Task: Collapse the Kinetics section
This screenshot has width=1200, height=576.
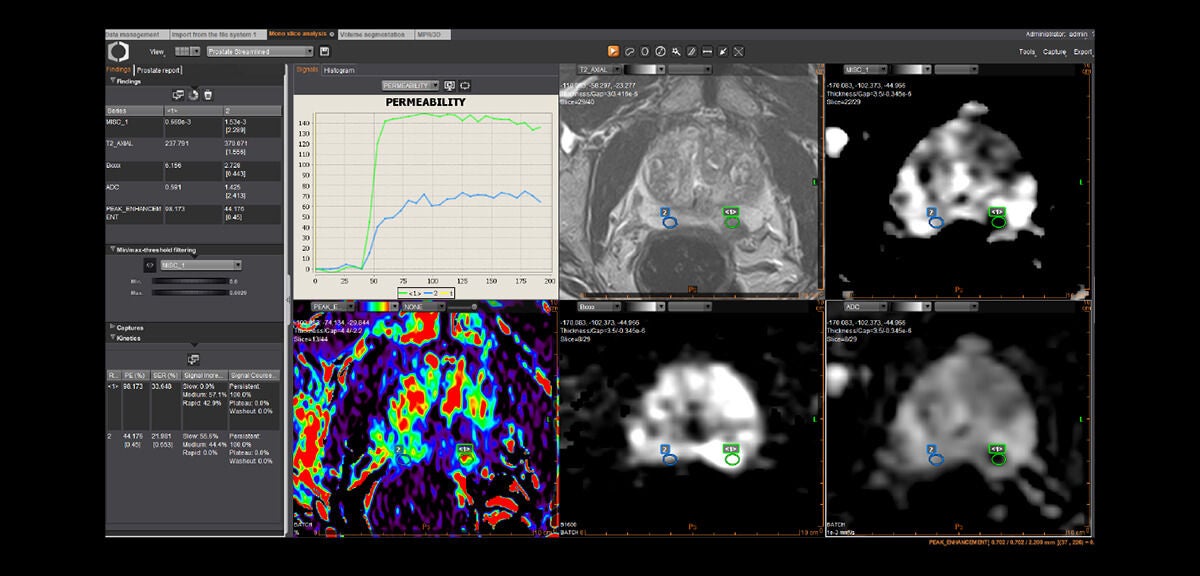Action: coord(112,337)
